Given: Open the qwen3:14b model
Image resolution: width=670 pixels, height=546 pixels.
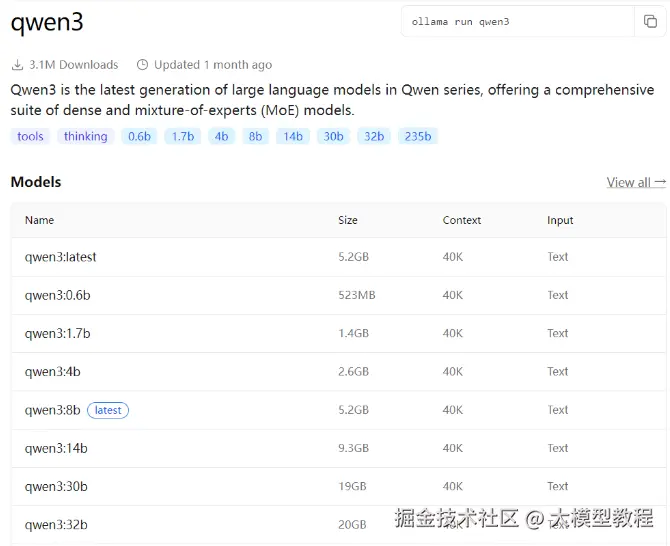Looking at the screenshot, I should (56, 448).
